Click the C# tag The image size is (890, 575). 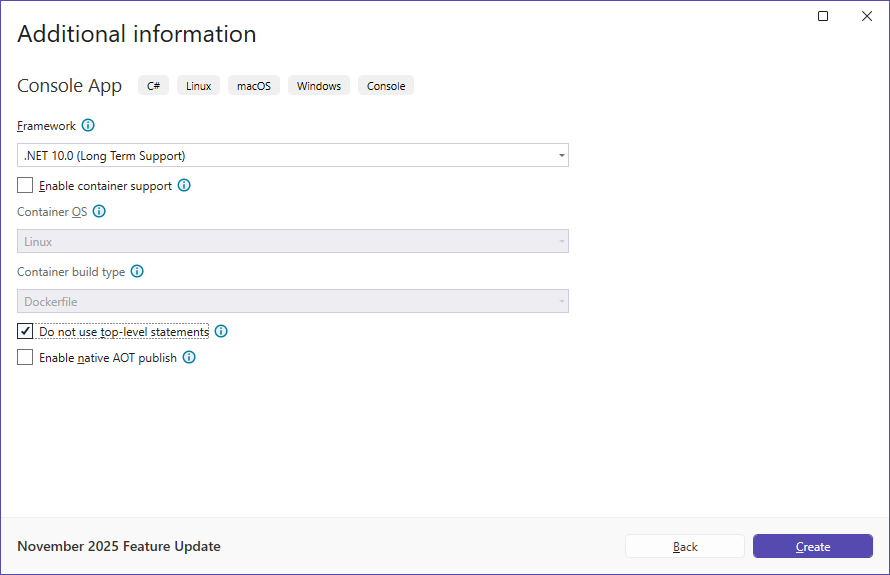(153, 86)
